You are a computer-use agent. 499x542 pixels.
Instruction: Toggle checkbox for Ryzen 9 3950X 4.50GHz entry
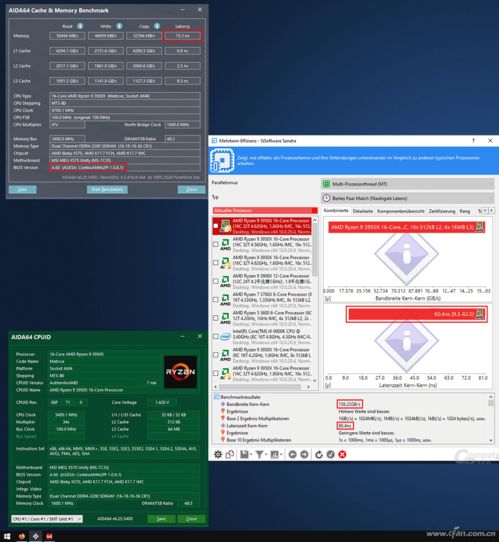[x=216, y=244]
